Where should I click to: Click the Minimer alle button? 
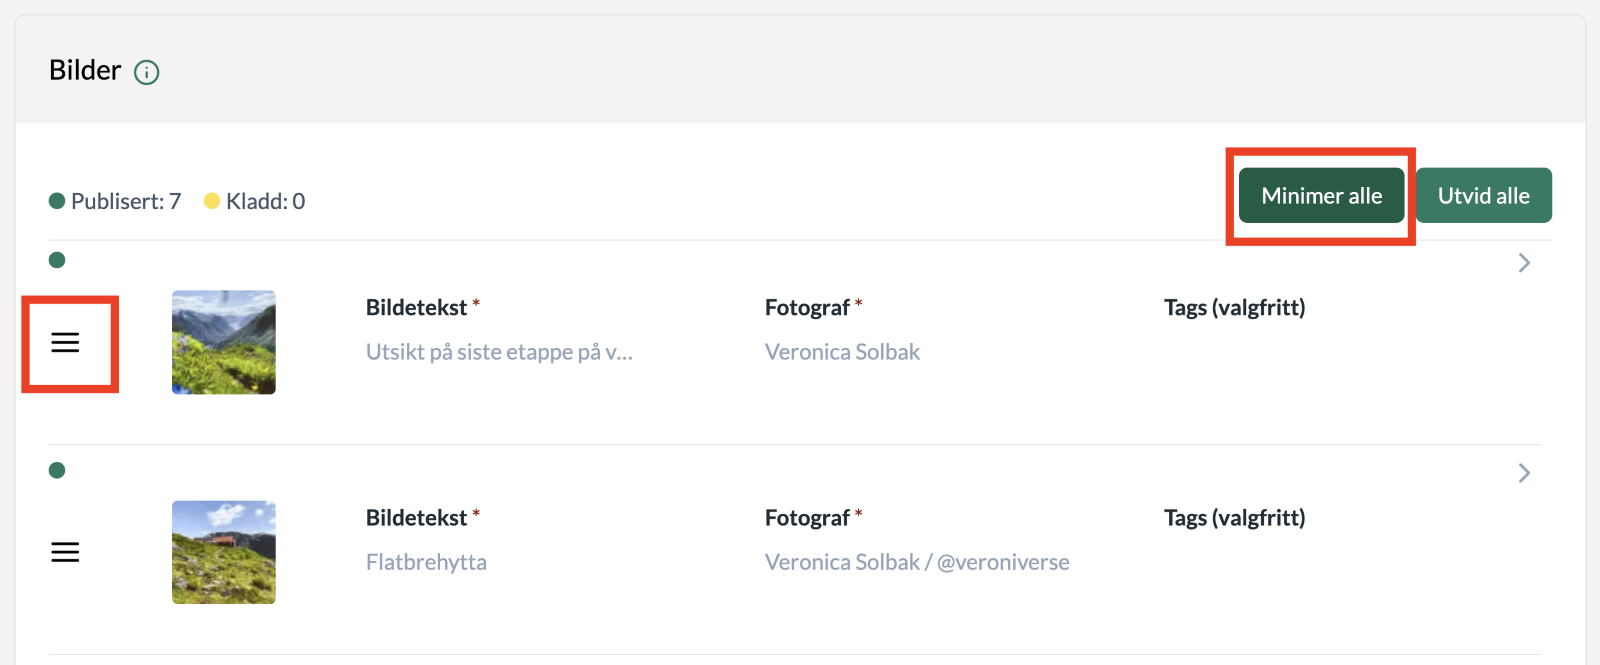pos(1321,195)
